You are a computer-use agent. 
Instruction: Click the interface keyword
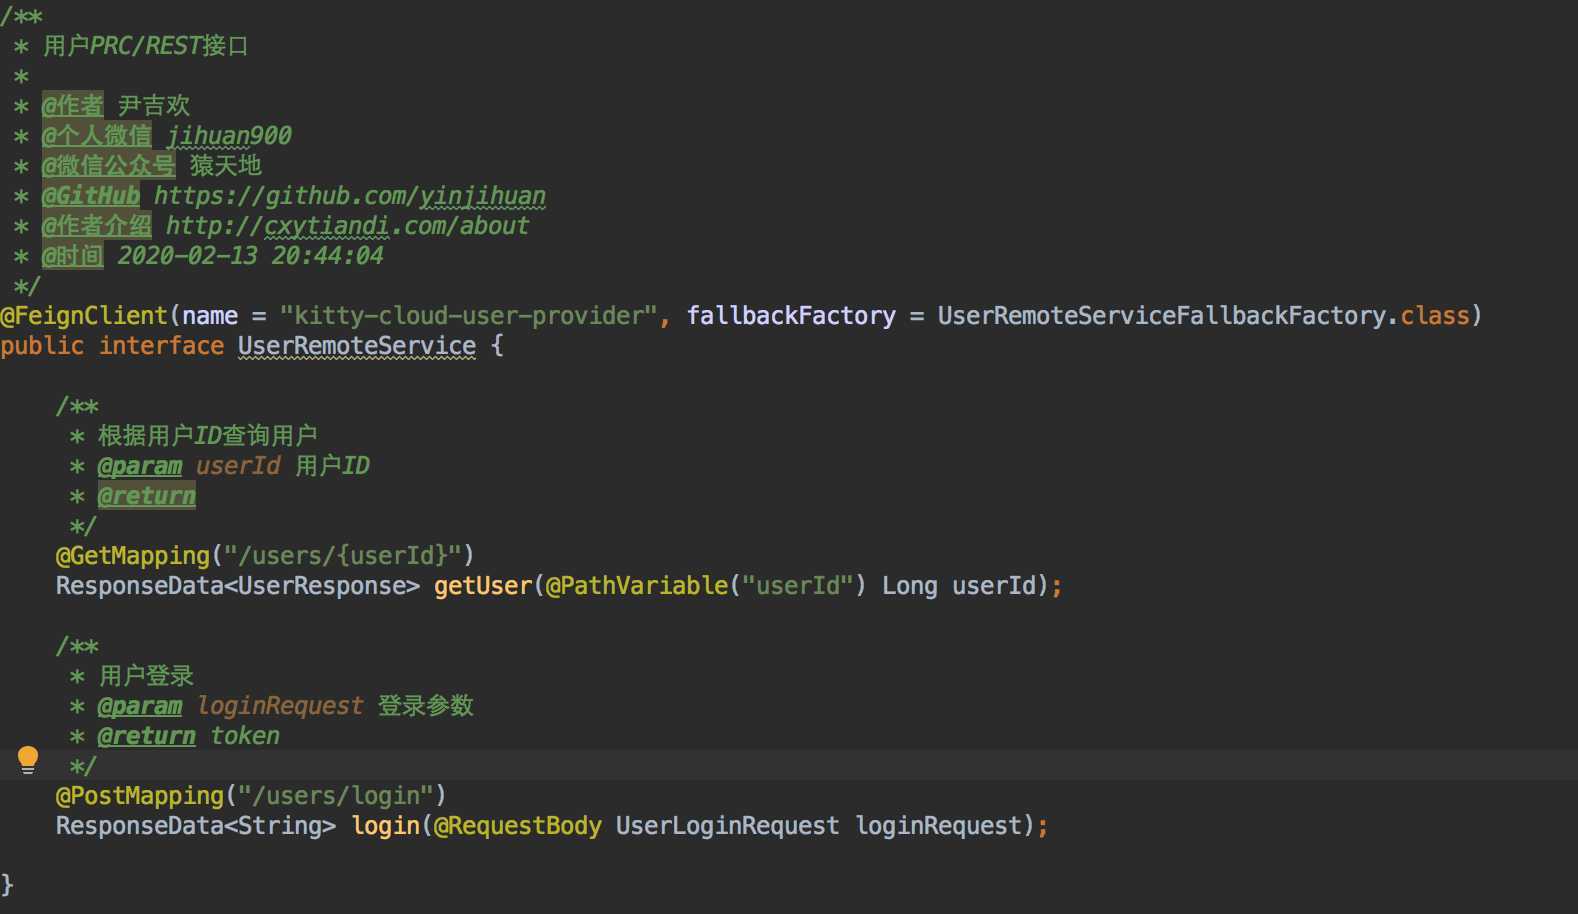(x=161, y=346)
